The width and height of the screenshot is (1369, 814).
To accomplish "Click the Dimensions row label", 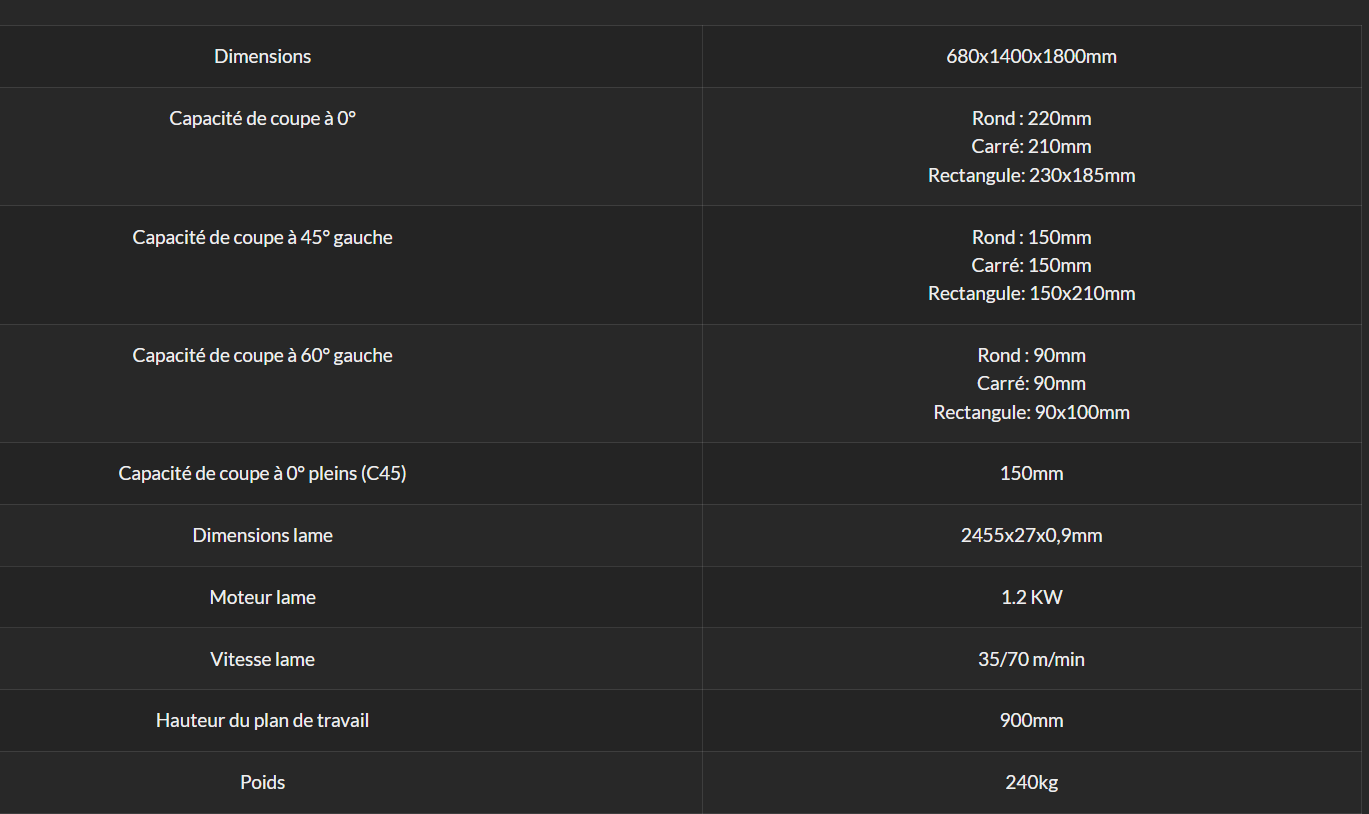I will click(262, 56).
